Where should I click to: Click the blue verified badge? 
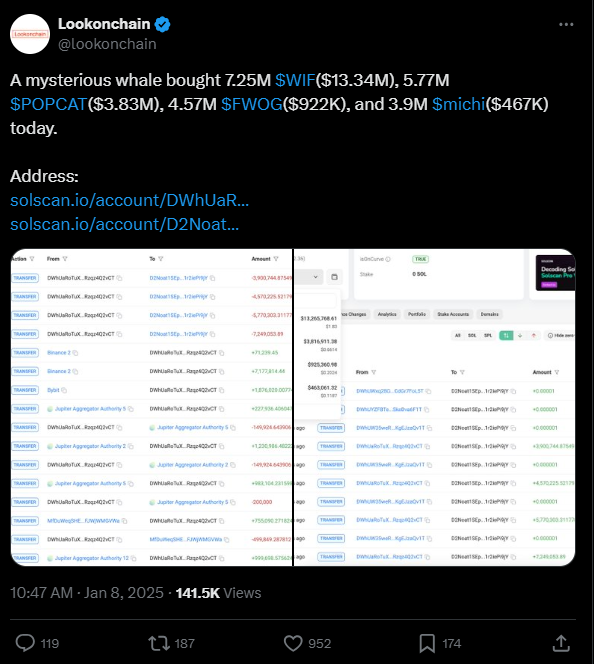pos(162,25)
